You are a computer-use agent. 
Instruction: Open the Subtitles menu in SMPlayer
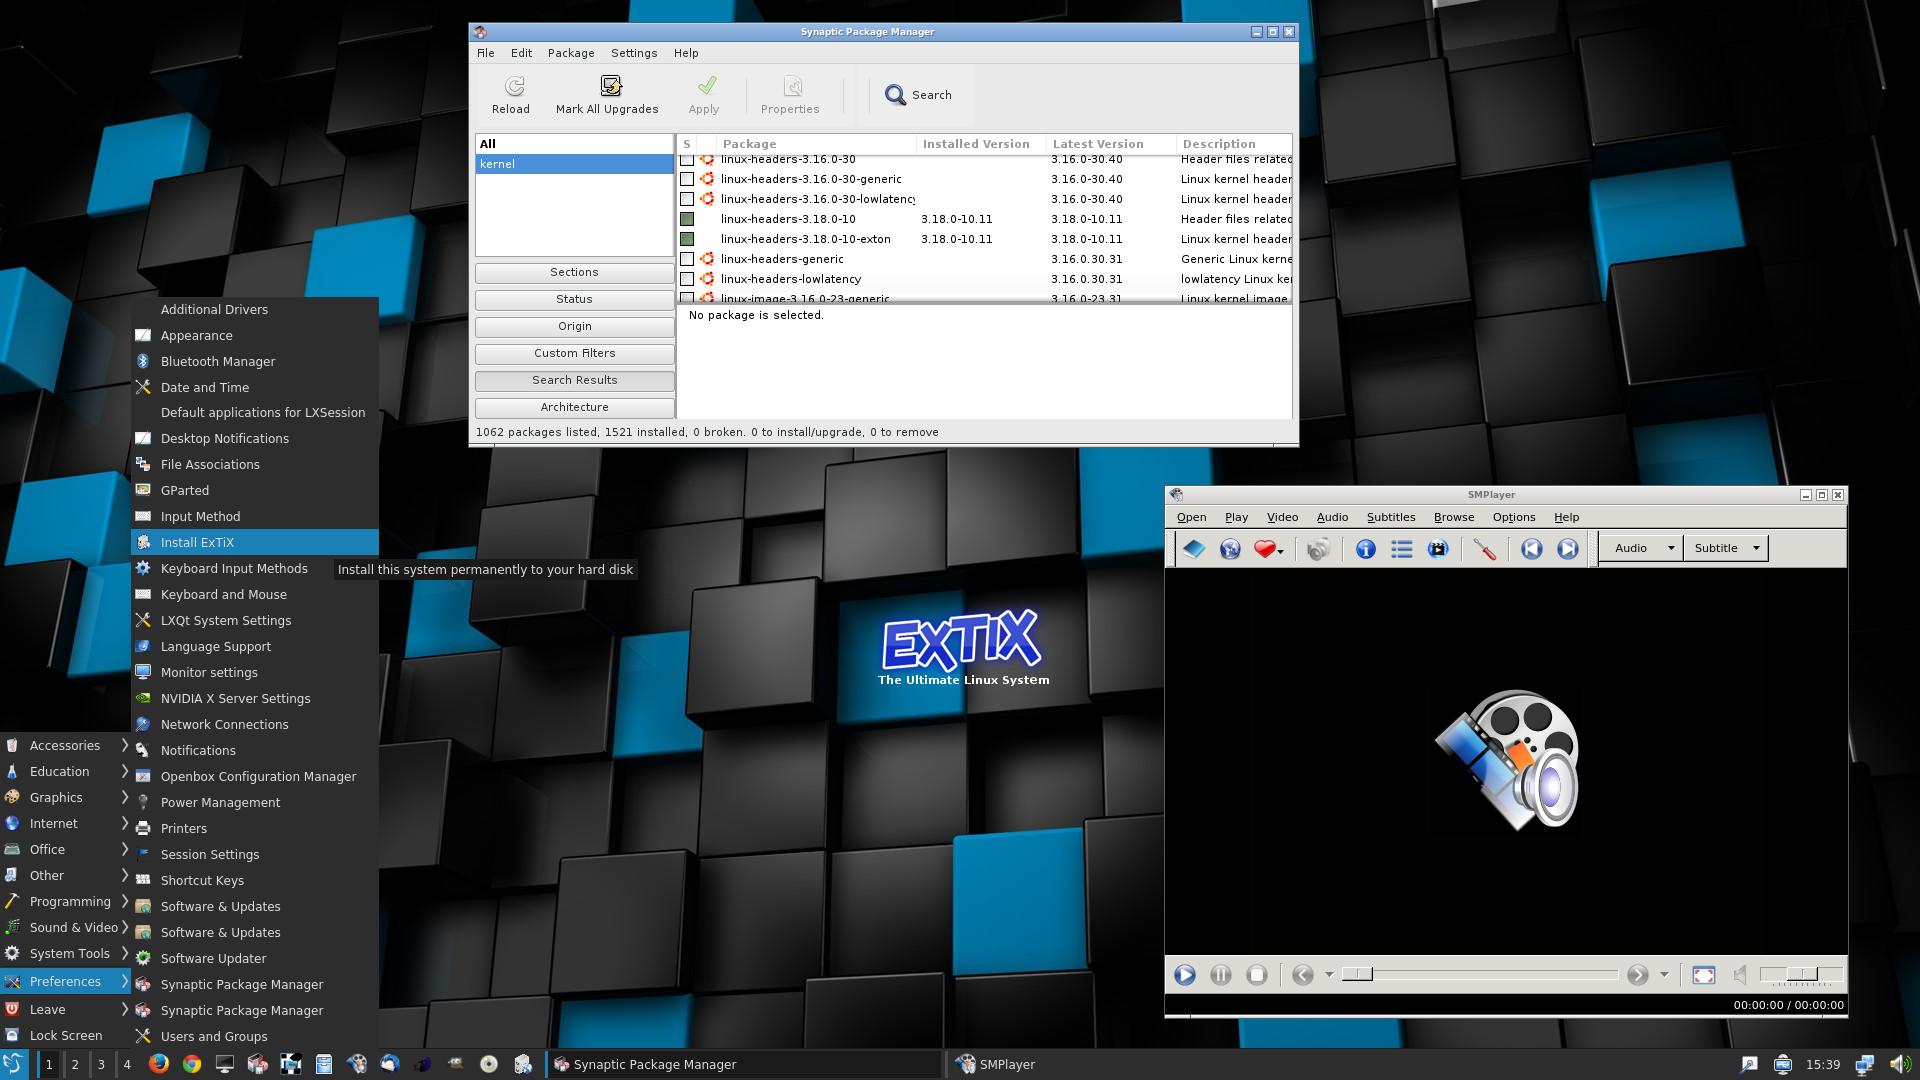(1390, 517)
